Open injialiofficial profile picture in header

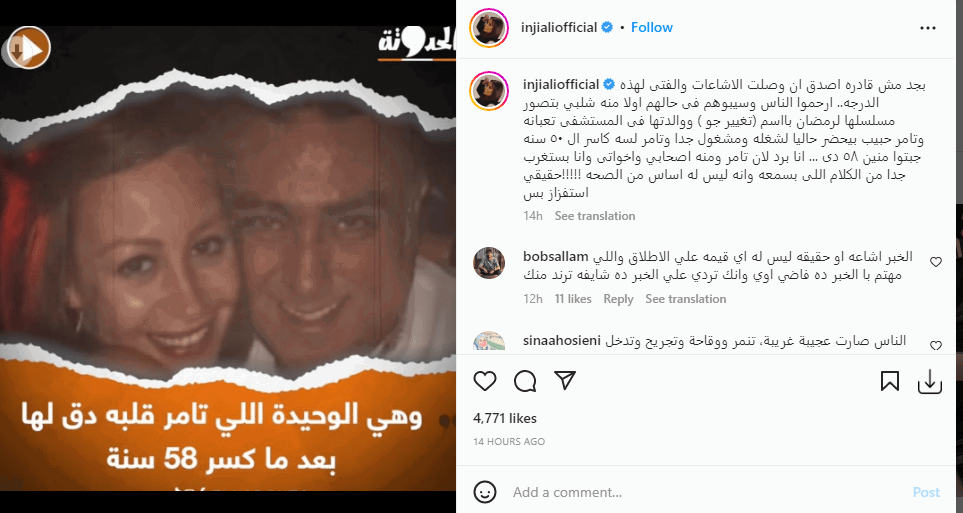489,28
